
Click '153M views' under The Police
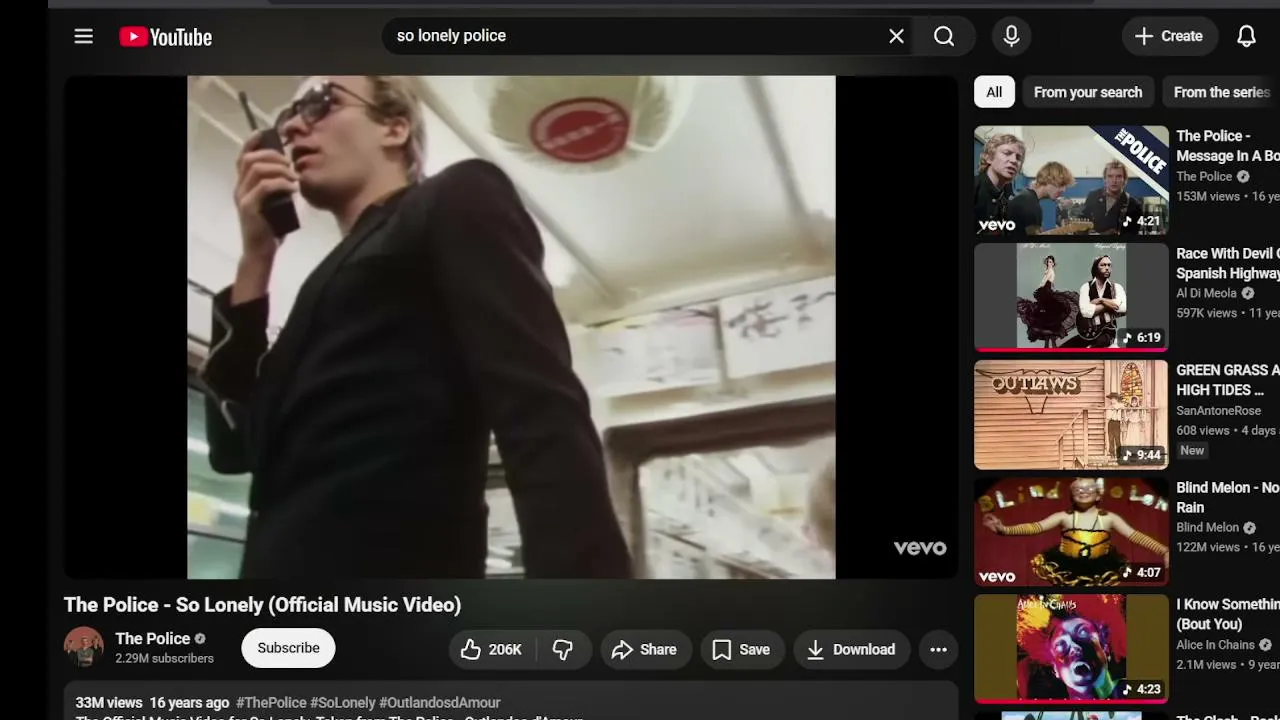point(1208,196)
